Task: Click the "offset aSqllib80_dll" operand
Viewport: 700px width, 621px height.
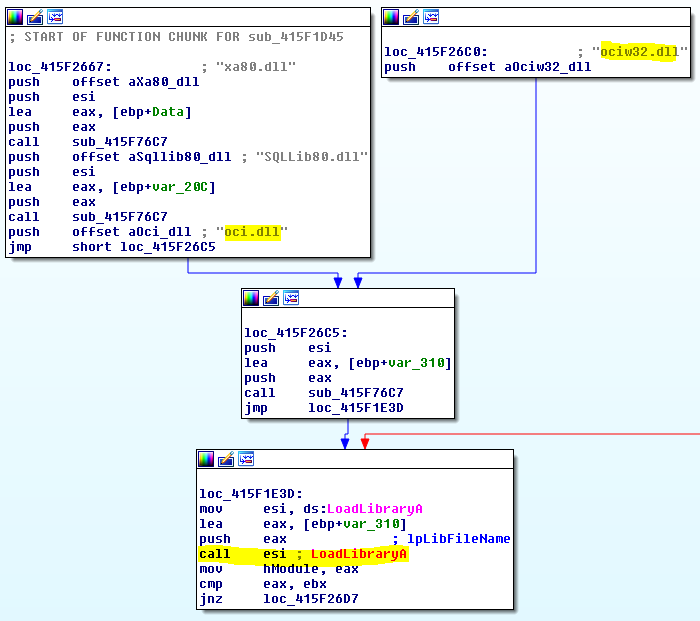Action: click(152, 157)
